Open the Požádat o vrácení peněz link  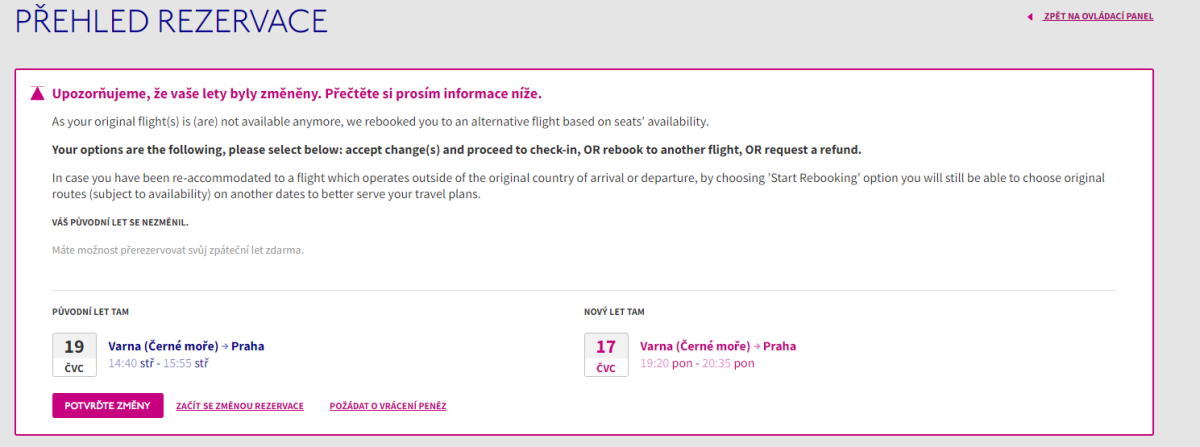click(x=388, y=405)
